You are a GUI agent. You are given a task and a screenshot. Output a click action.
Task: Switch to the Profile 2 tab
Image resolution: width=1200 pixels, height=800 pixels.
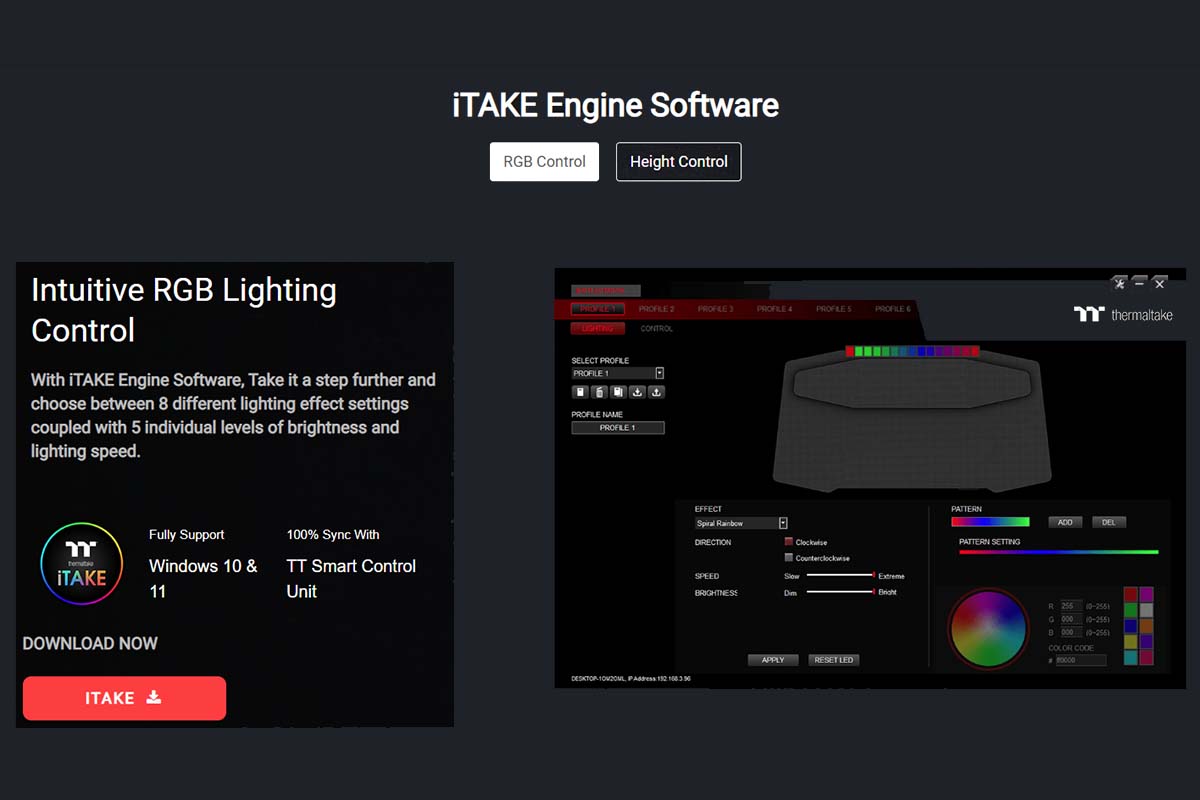click(x=656, y=309)
